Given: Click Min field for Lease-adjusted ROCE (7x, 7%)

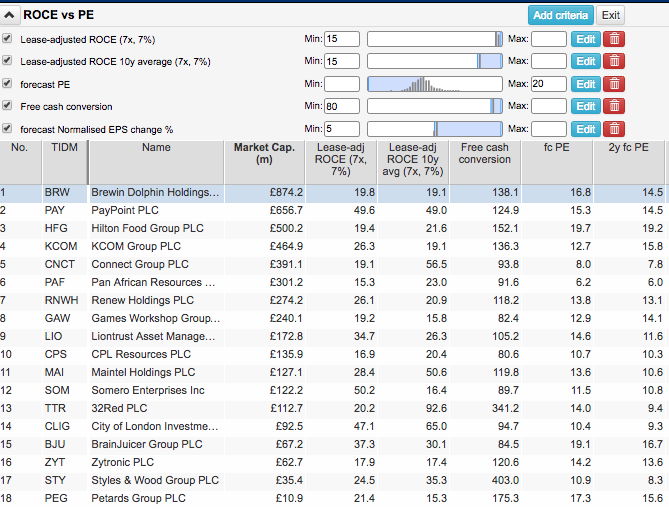Looking at the screenshot, I should 342,39.
